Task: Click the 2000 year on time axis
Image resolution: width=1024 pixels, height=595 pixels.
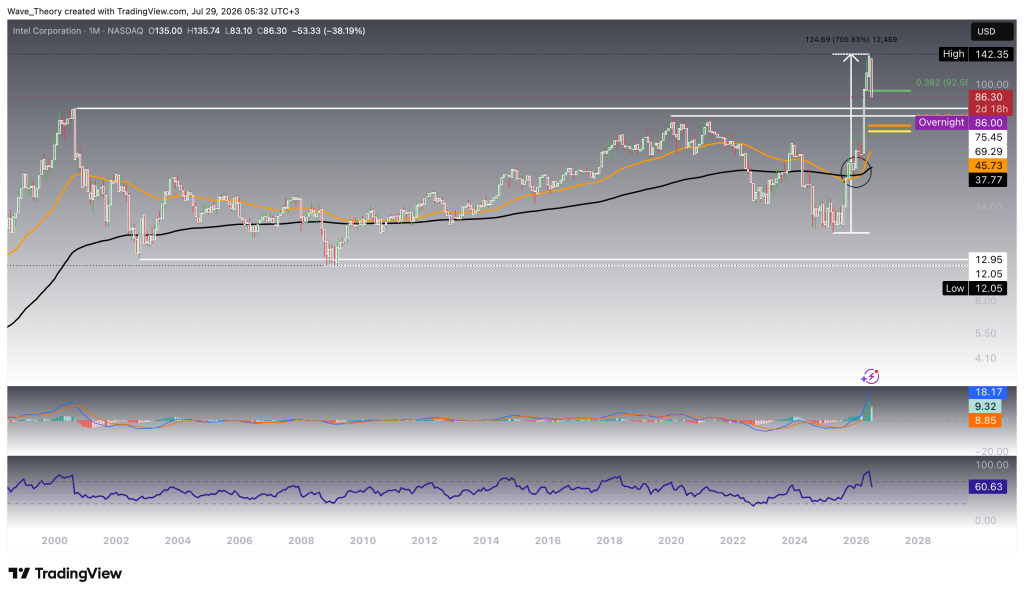Action: click(54, 540)
